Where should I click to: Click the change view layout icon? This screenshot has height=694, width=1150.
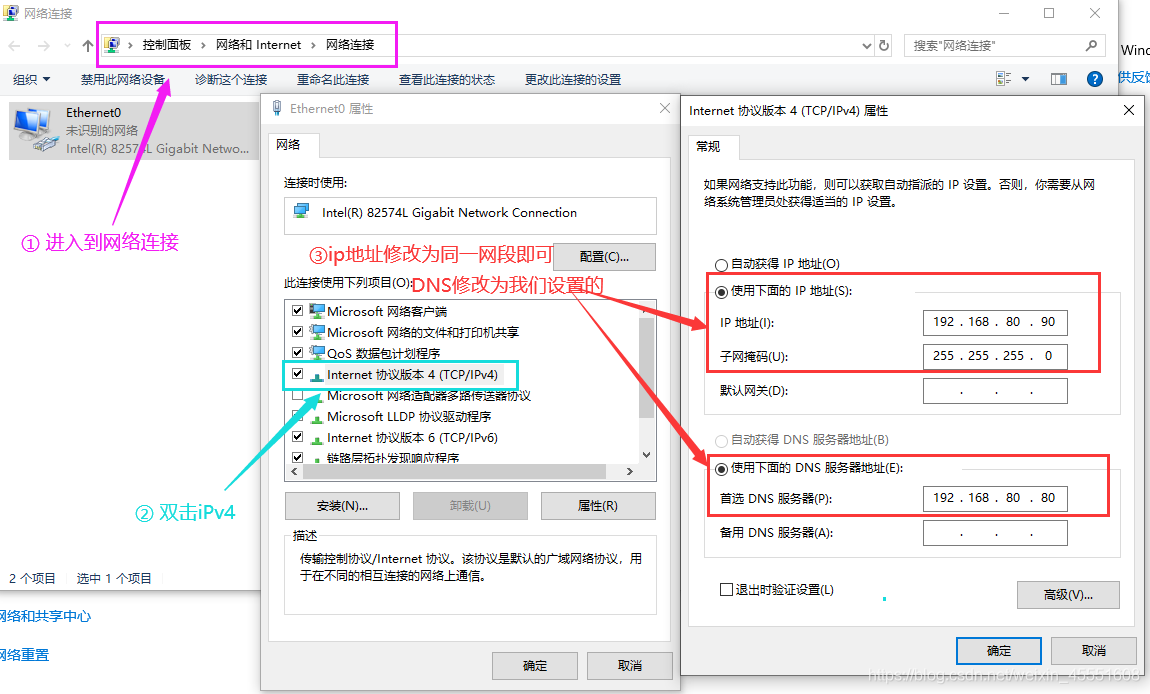(1003, 78)
